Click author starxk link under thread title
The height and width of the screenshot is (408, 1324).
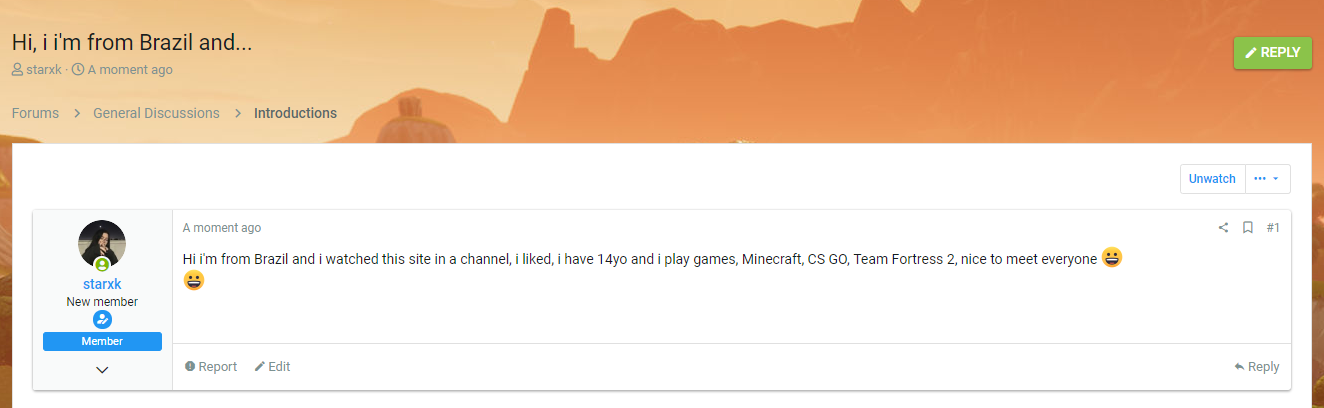43,70
